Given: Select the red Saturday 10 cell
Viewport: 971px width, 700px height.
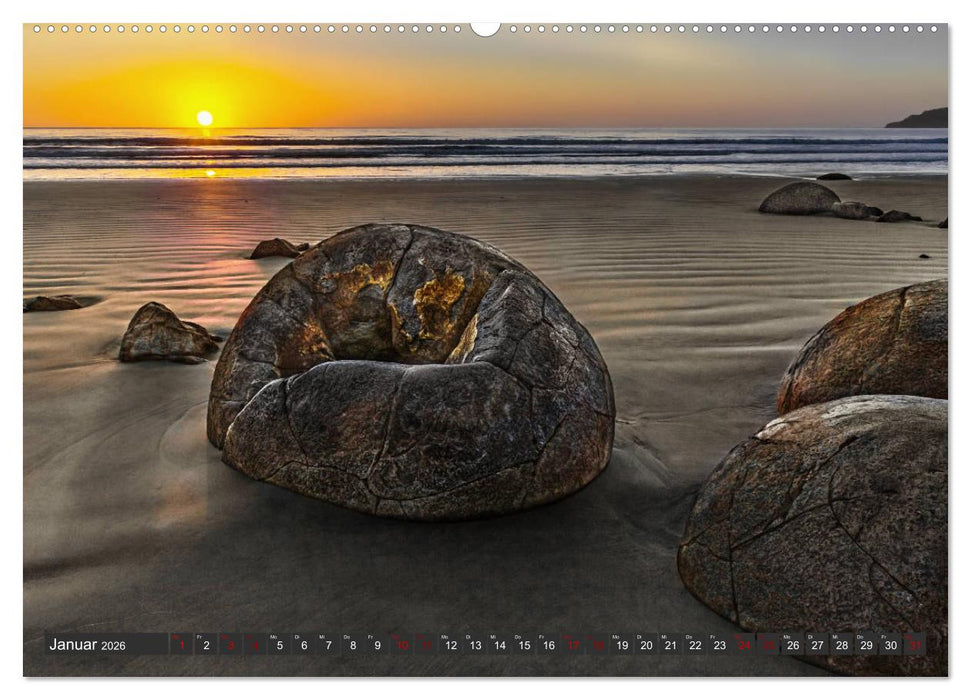Looking at the screenshot, I should pos(401,645).
